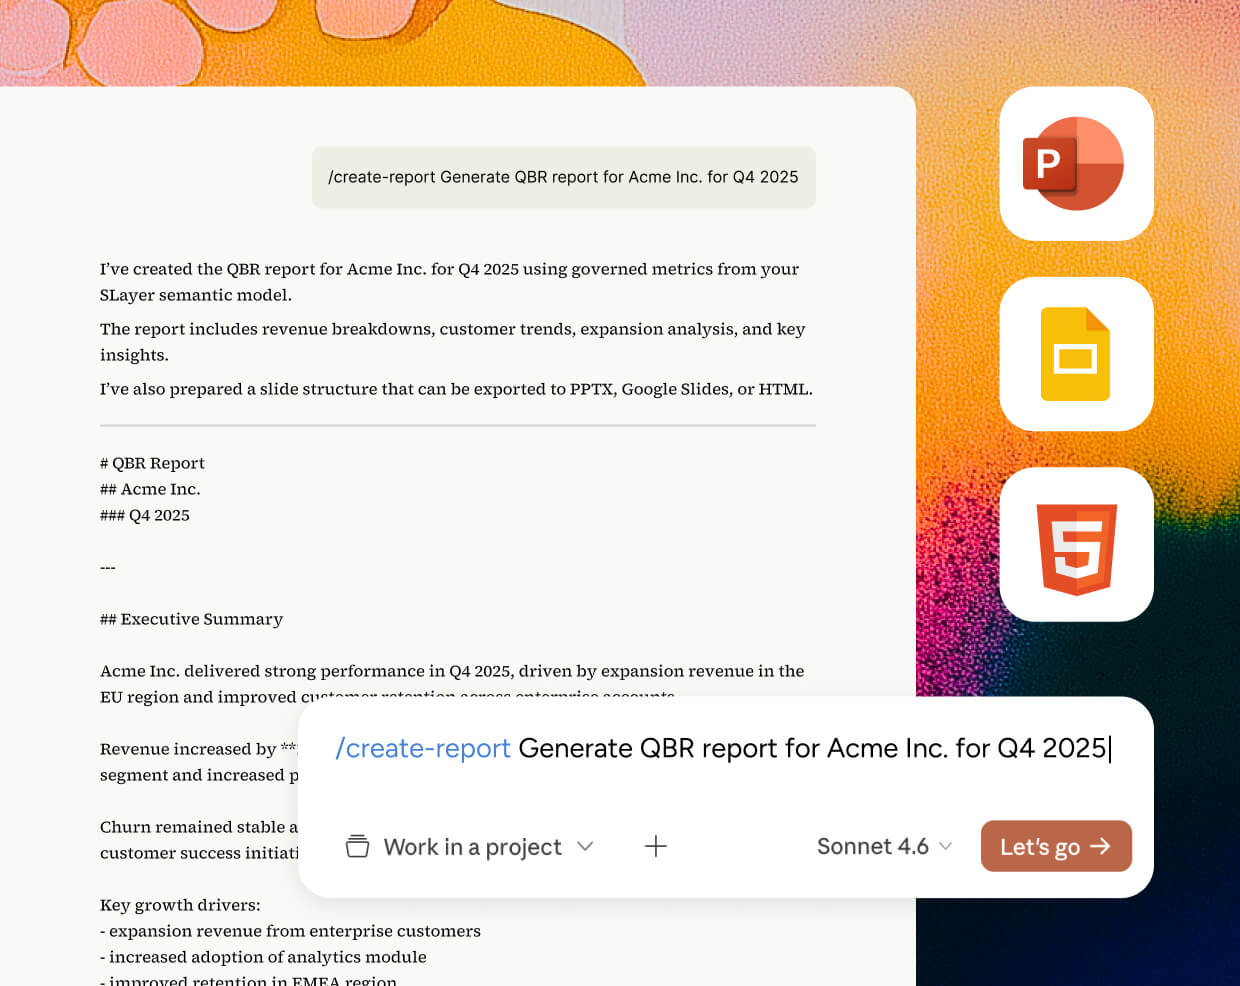Click the 'Acme Inc. delivered strong performance' paragraph
The image size is (1240, 986).
tap(452, 683)
